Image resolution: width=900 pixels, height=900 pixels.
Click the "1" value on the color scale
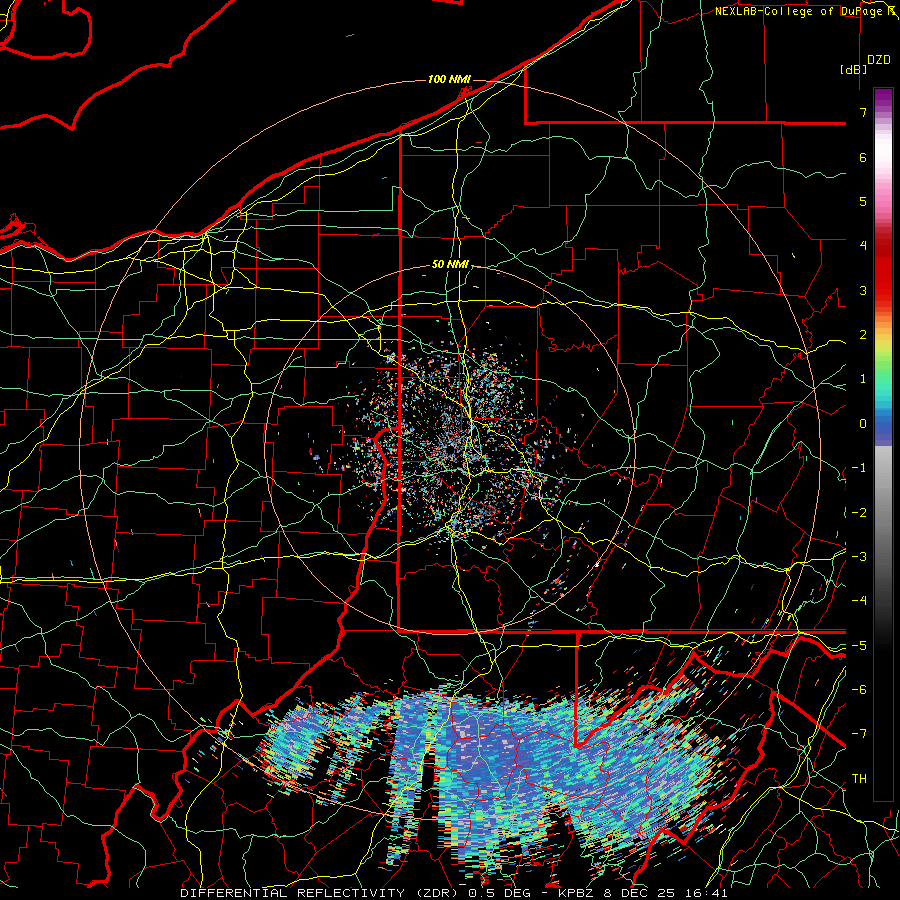click(863, 379)
